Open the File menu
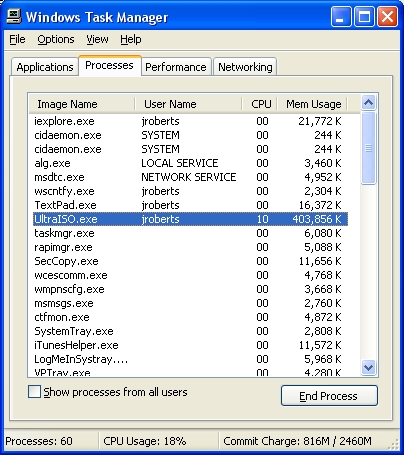This screenshot has height=455, width=404. coord(17,39)
